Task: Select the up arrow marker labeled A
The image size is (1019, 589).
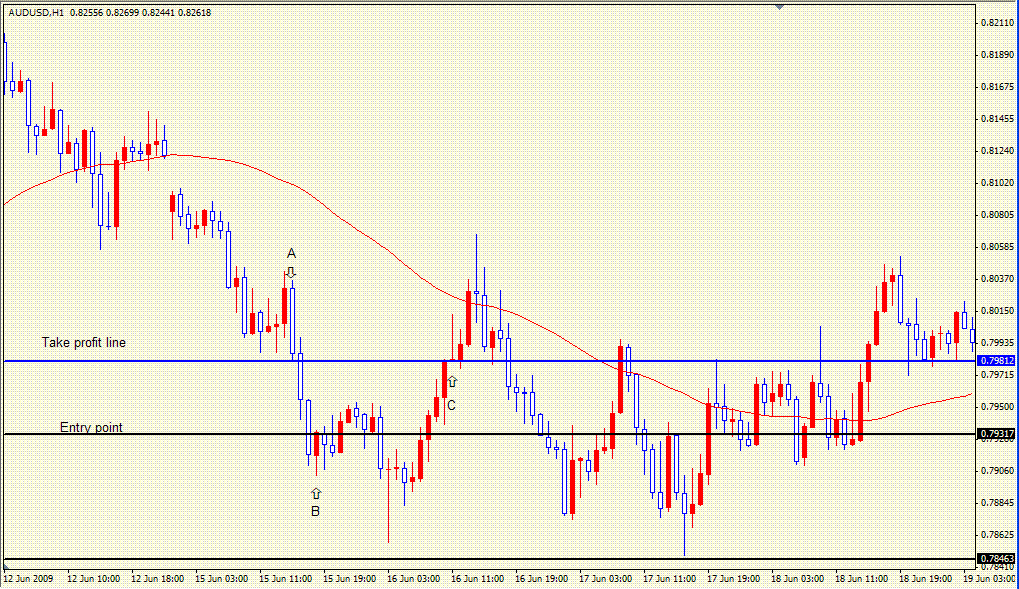Action: click(x=292, y=270)
